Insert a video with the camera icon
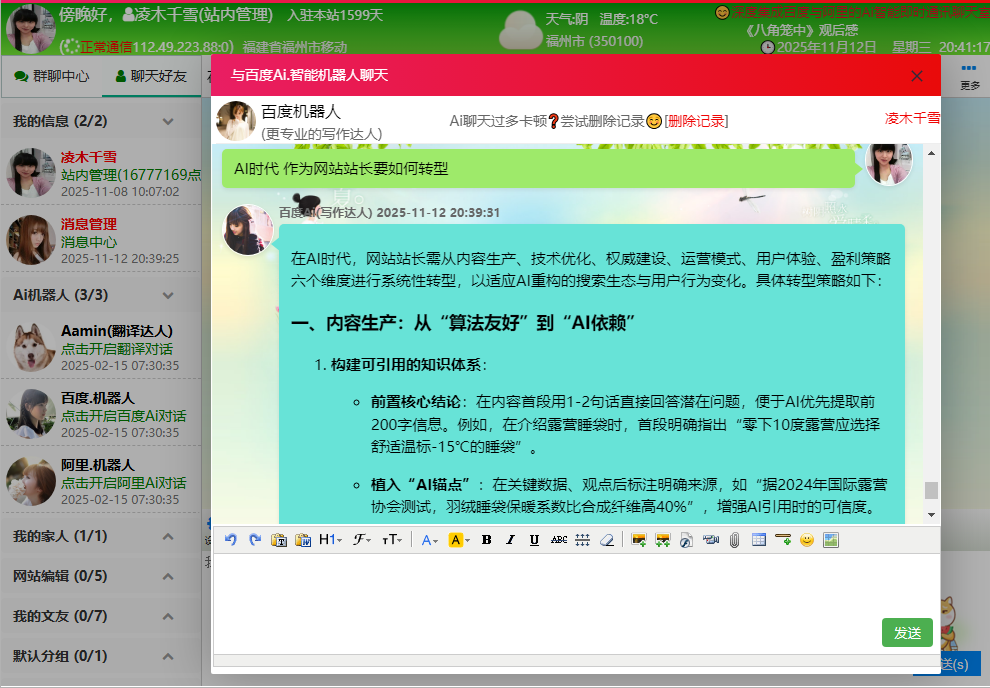The image size is (990, 688). 710,540
